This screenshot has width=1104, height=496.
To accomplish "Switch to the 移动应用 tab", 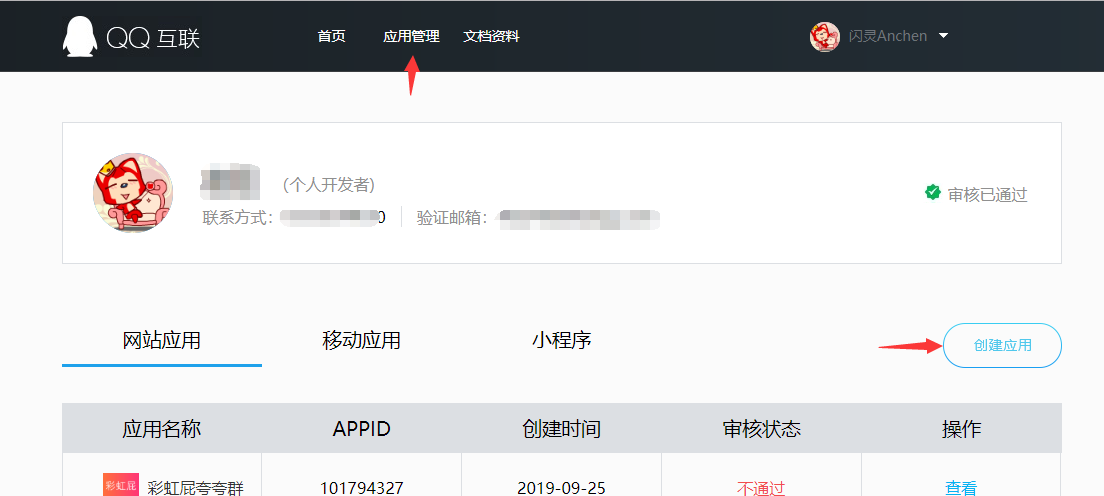I will point(361,341).
